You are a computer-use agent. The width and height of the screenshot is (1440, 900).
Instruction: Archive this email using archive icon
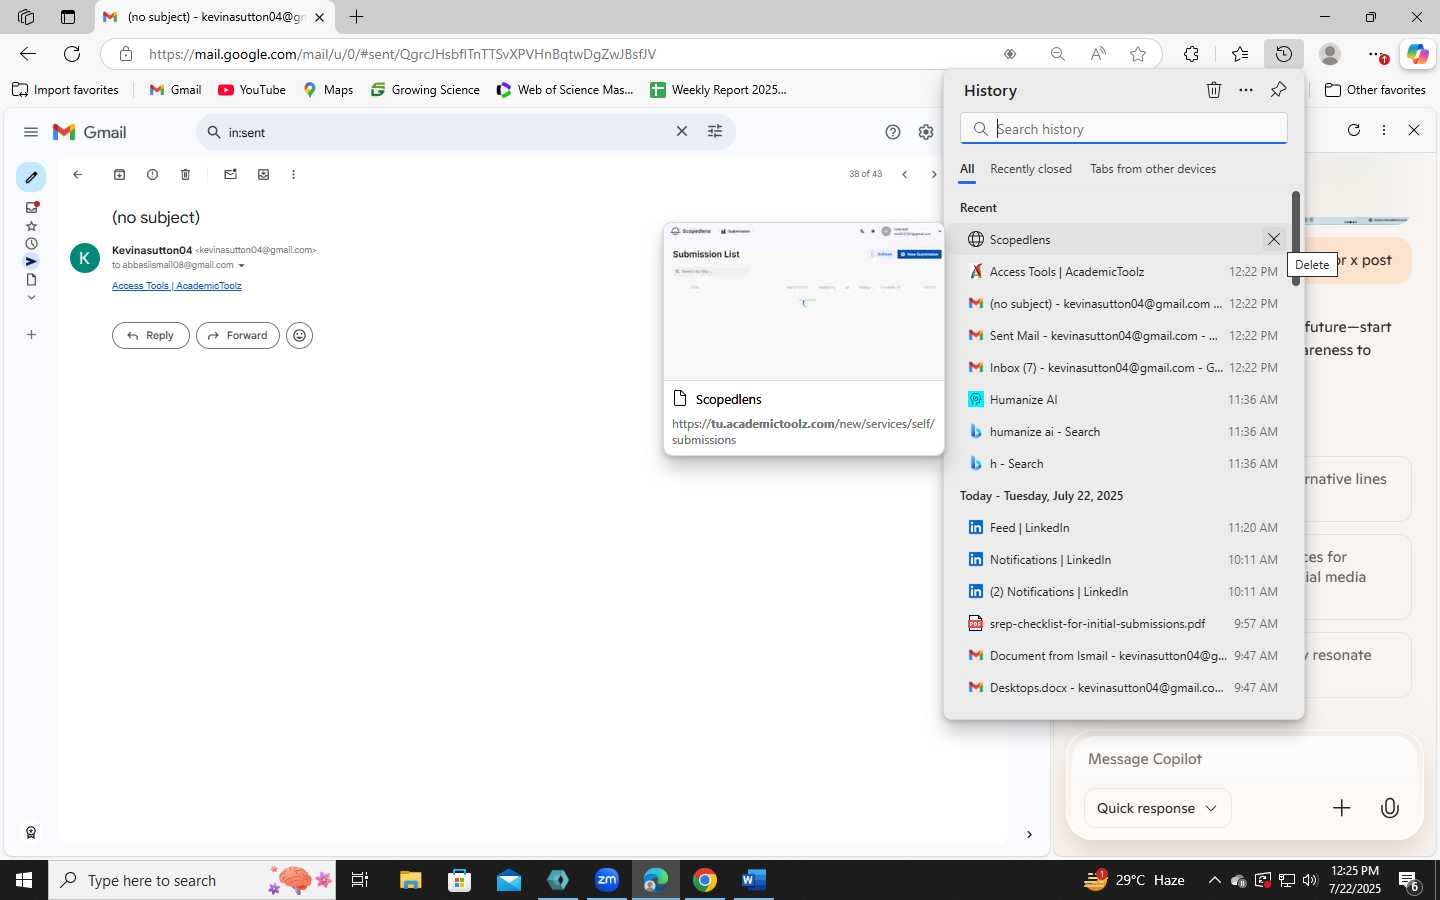click(119, 174)
